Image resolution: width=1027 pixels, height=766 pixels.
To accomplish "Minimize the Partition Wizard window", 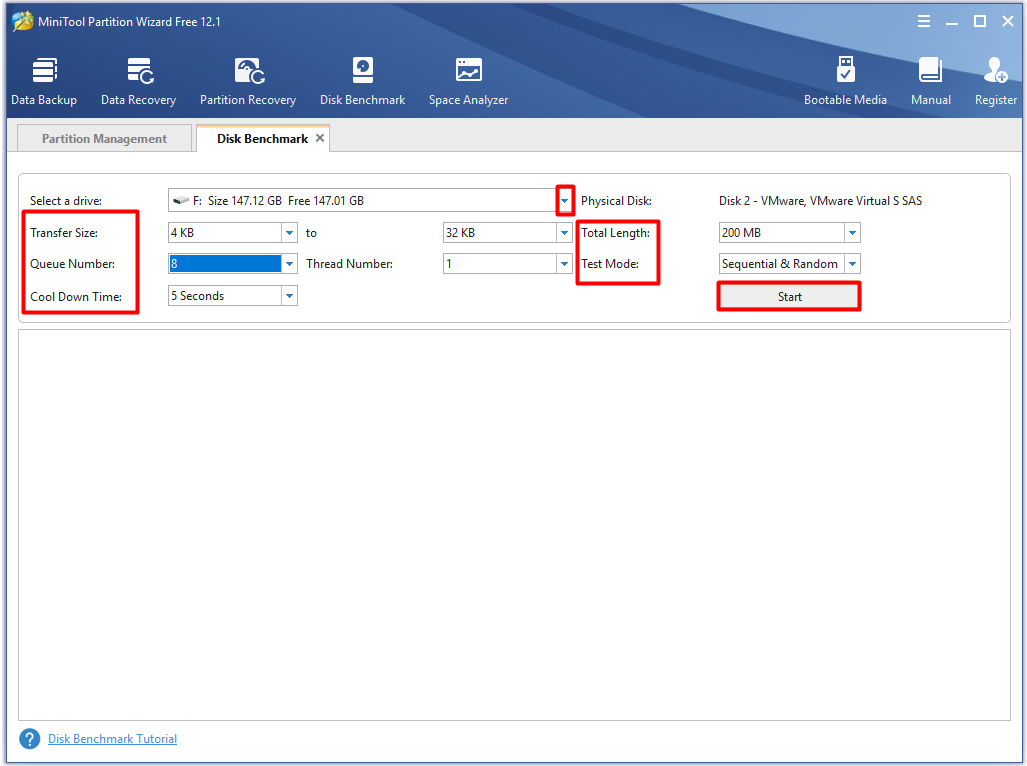I will click(952, 22).
